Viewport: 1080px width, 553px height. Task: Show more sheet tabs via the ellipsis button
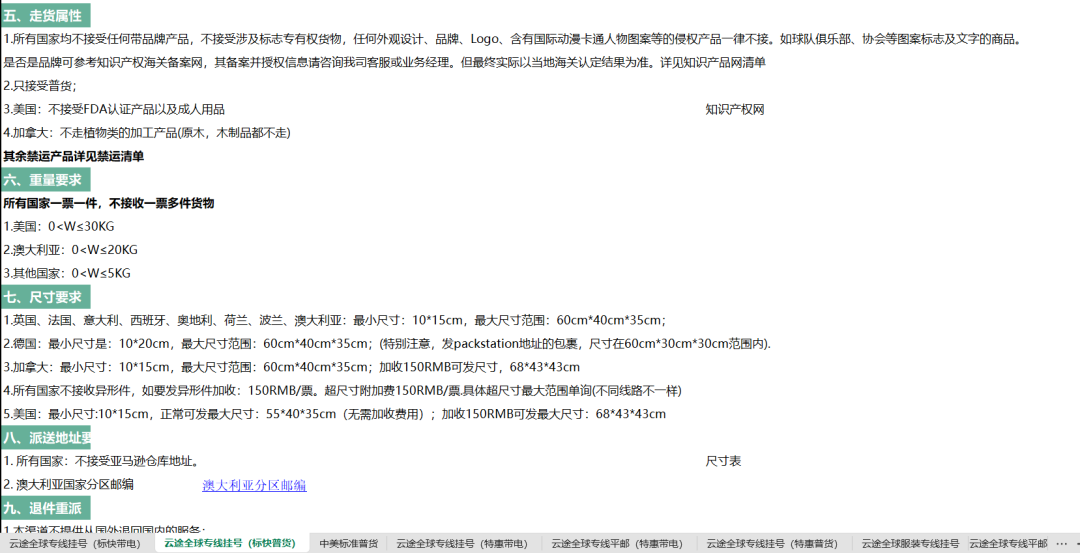coord(1061,543)
